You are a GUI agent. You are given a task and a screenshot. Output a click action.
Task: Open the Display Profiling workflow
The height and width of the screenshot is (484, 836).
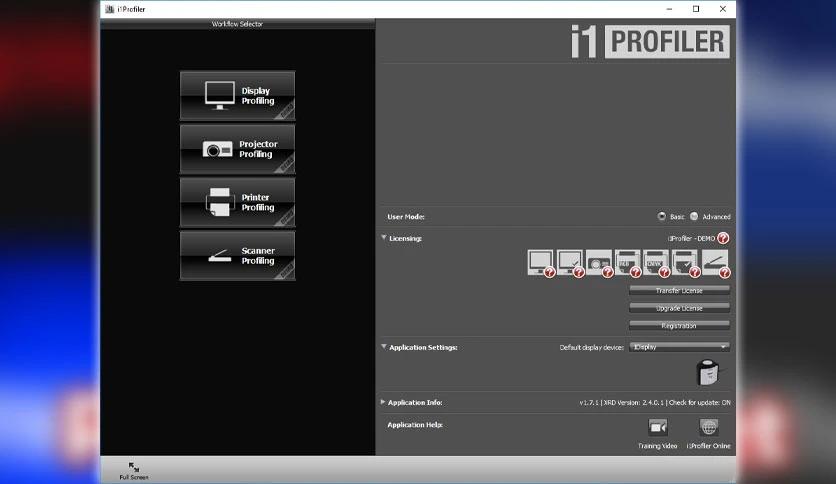coord(237,96)
